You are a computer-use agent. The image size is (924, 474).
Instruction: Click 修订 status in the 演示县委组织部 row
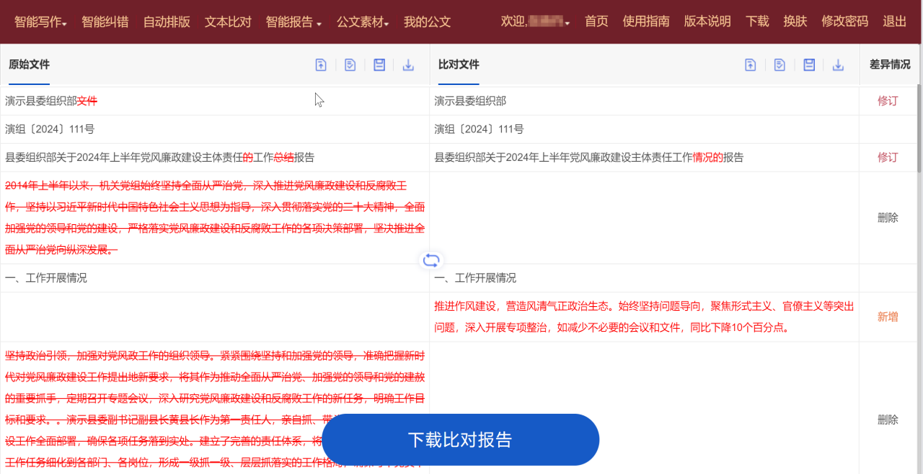click(x=887, y=101)
